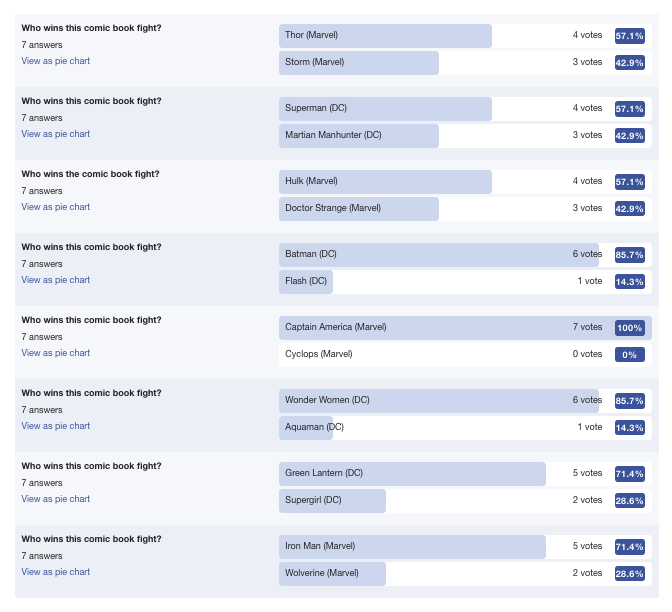Click the Captain America (Marvel) result bar
Screen dimensions: 672x612
pyautogui.click(x=465, y=328)
